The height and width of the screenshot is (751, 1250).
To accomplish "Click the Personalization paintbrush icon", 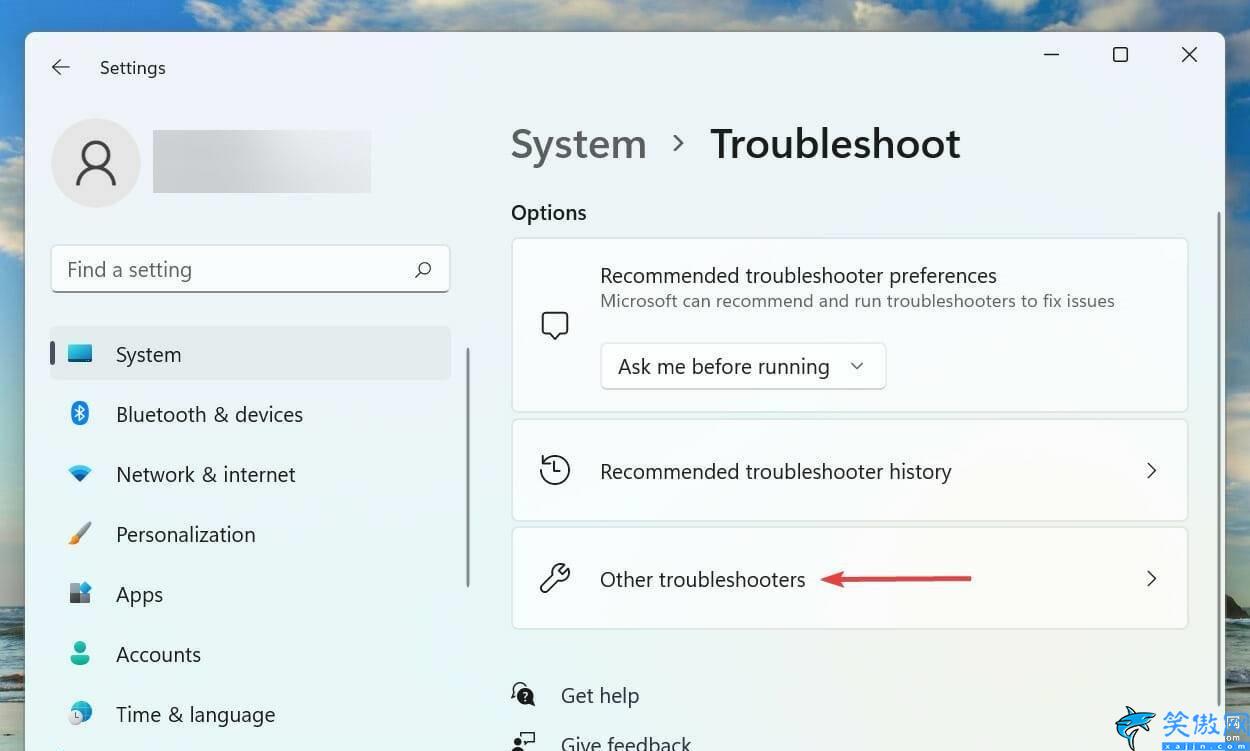I will 80,534.
